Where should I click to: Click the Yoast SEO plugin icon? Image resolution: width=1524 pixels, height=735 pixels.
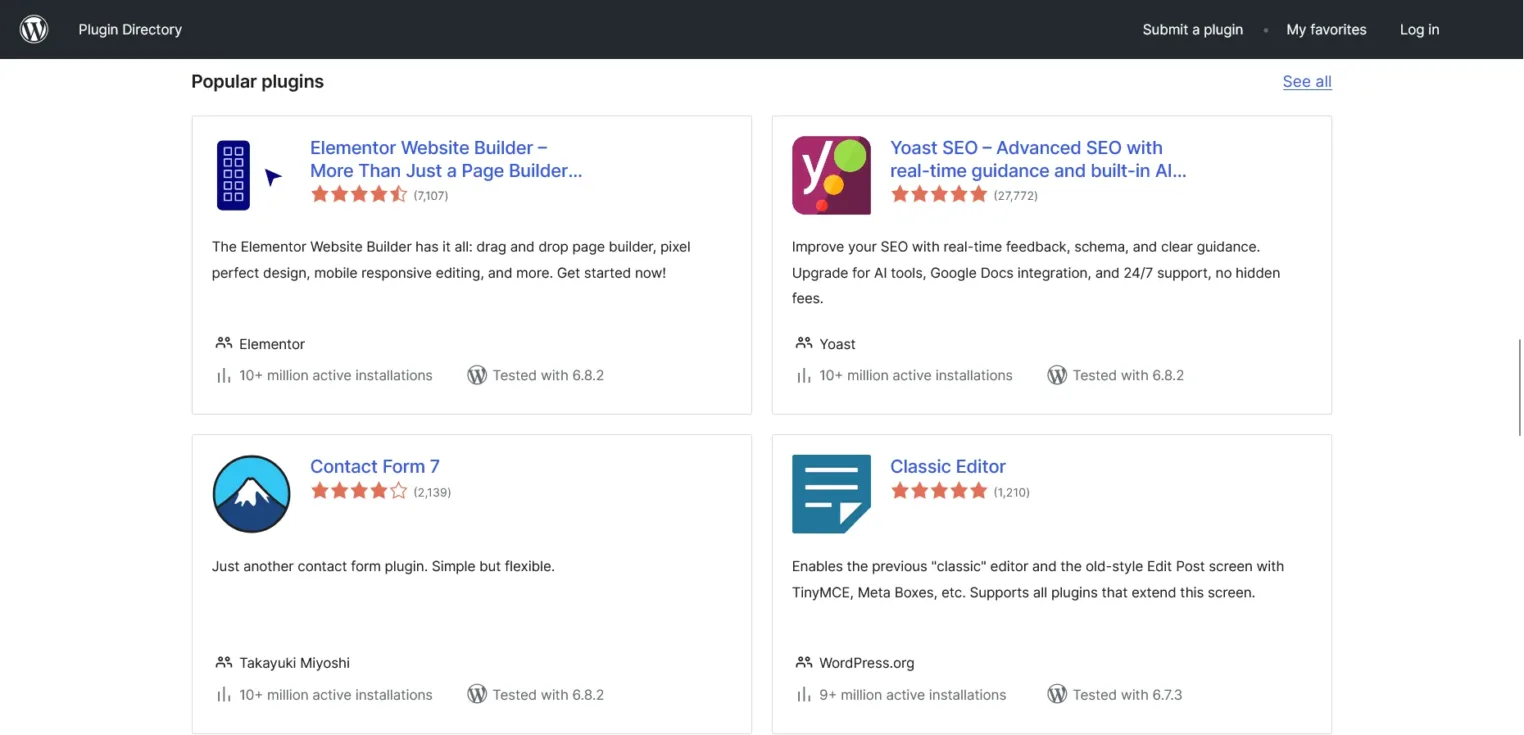(831, 175)
